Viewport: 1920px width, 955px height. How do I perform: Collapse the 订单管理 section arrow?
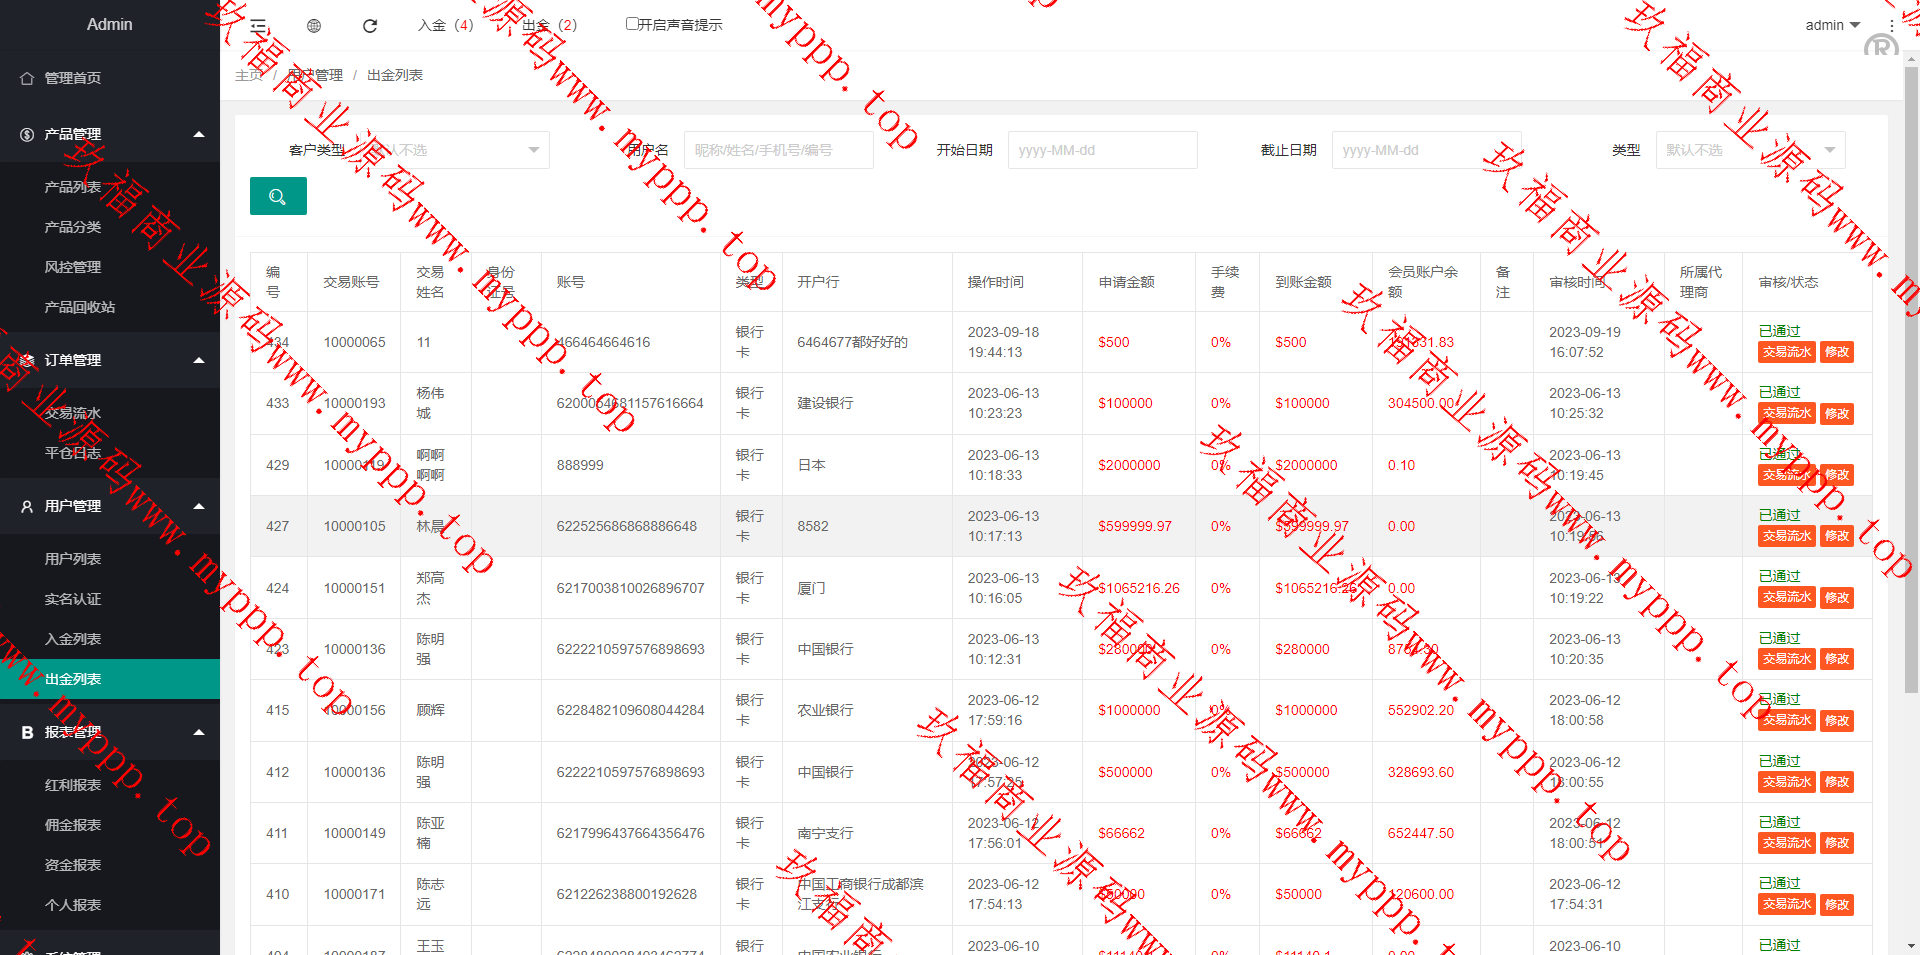(x=199, y=360)
